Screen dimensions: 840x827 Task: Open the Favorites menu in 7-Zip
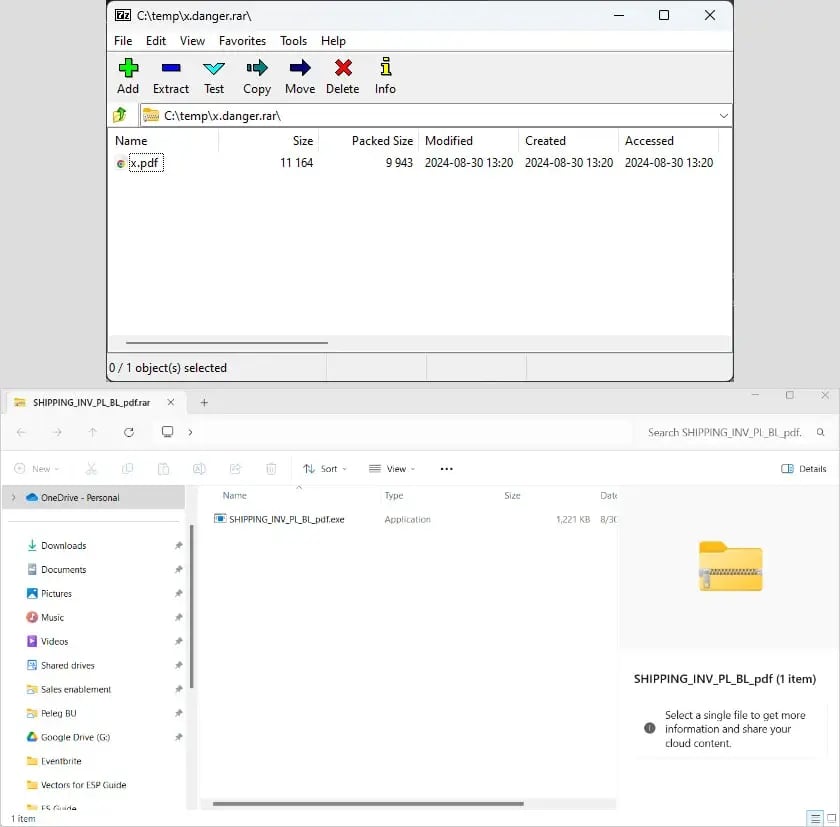[242, 41]
